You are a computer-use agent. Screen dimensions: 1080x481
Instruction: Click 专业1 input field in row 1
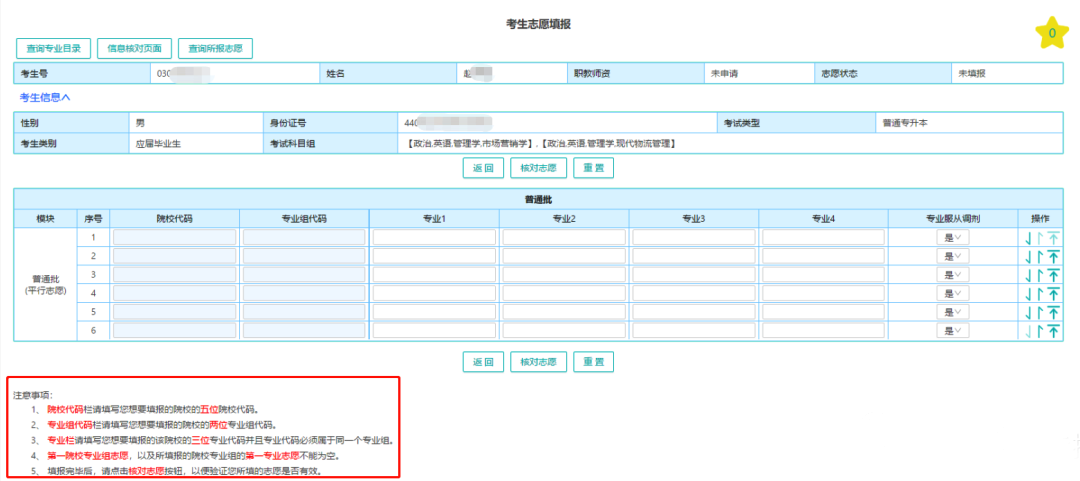434,238
